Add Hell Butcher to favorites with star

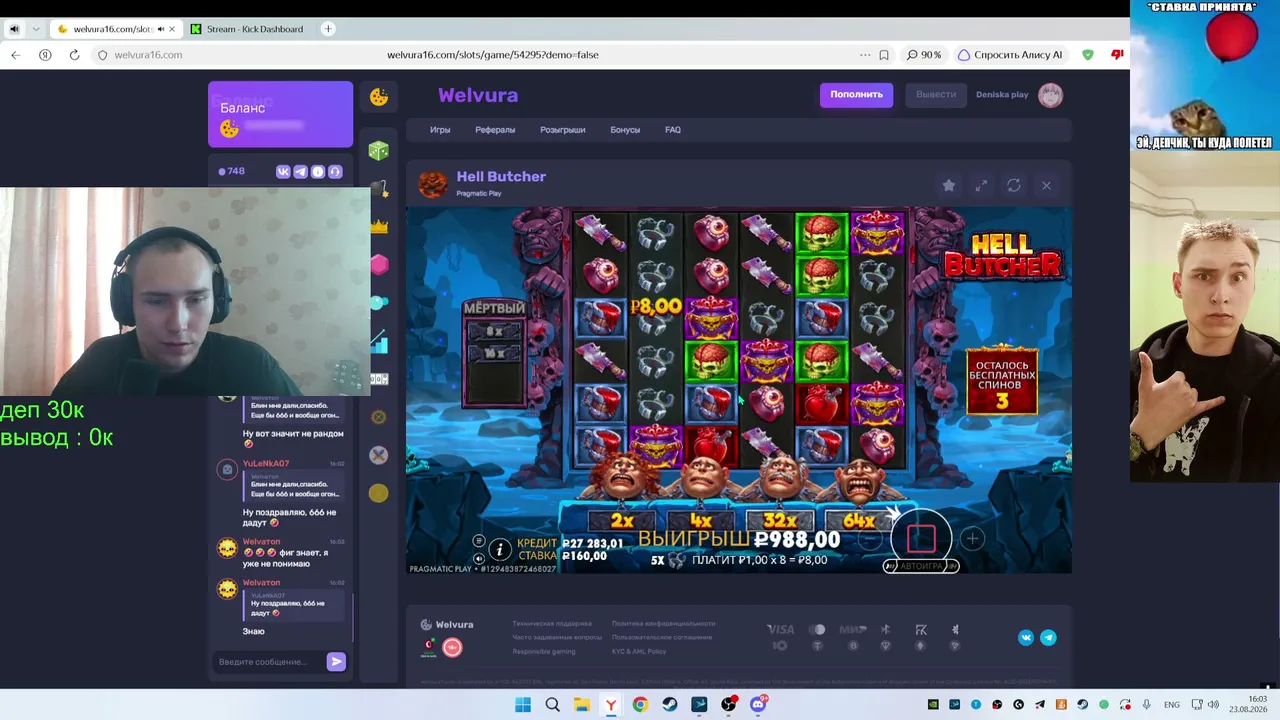click(949, 185)
